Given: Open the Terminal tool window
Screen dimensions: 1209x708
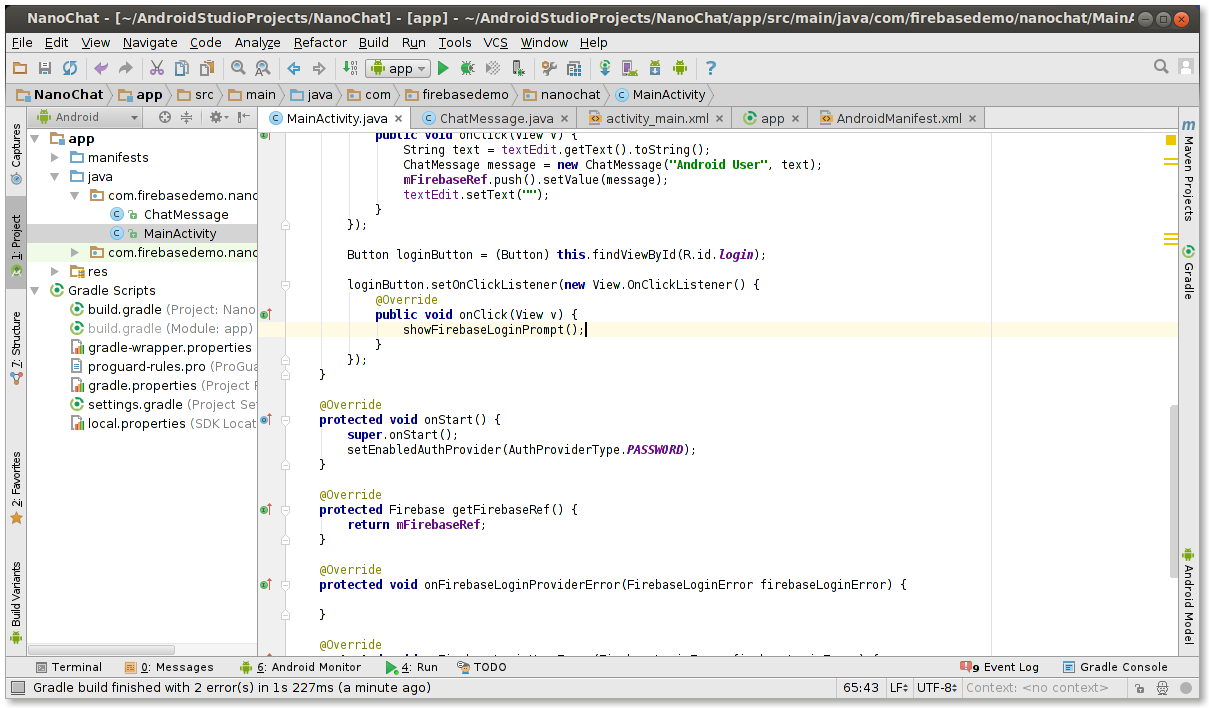Looking at the screenshot, I should pyautogui.click(x=68, y=667).
